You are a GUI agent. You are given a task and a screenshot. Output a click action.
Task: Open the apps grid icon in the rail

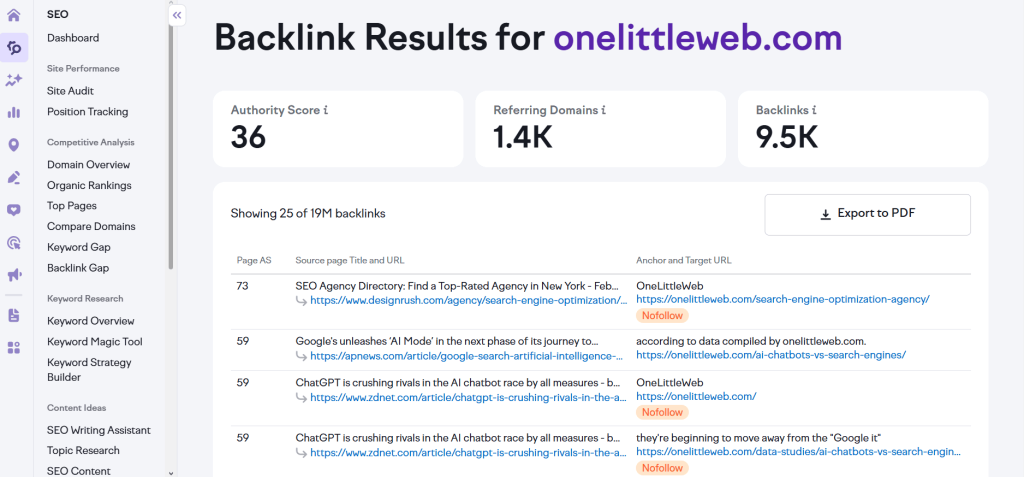coord(14,348)
